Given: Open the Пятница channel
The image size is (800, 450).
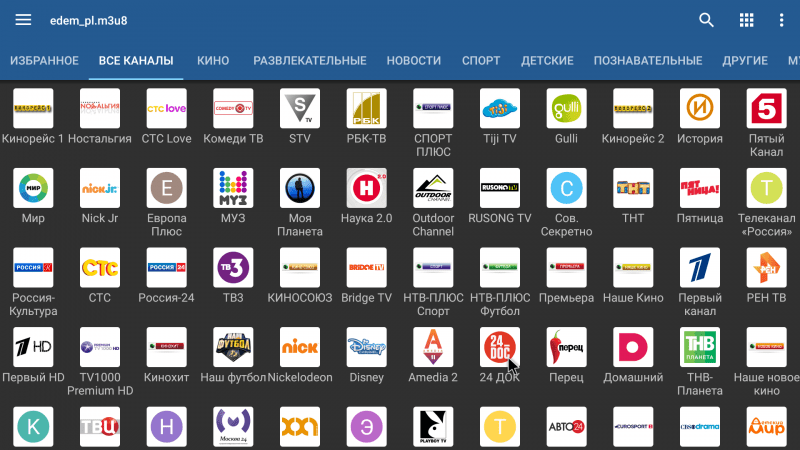Looking at the screenshot, I should coord(700,188).
